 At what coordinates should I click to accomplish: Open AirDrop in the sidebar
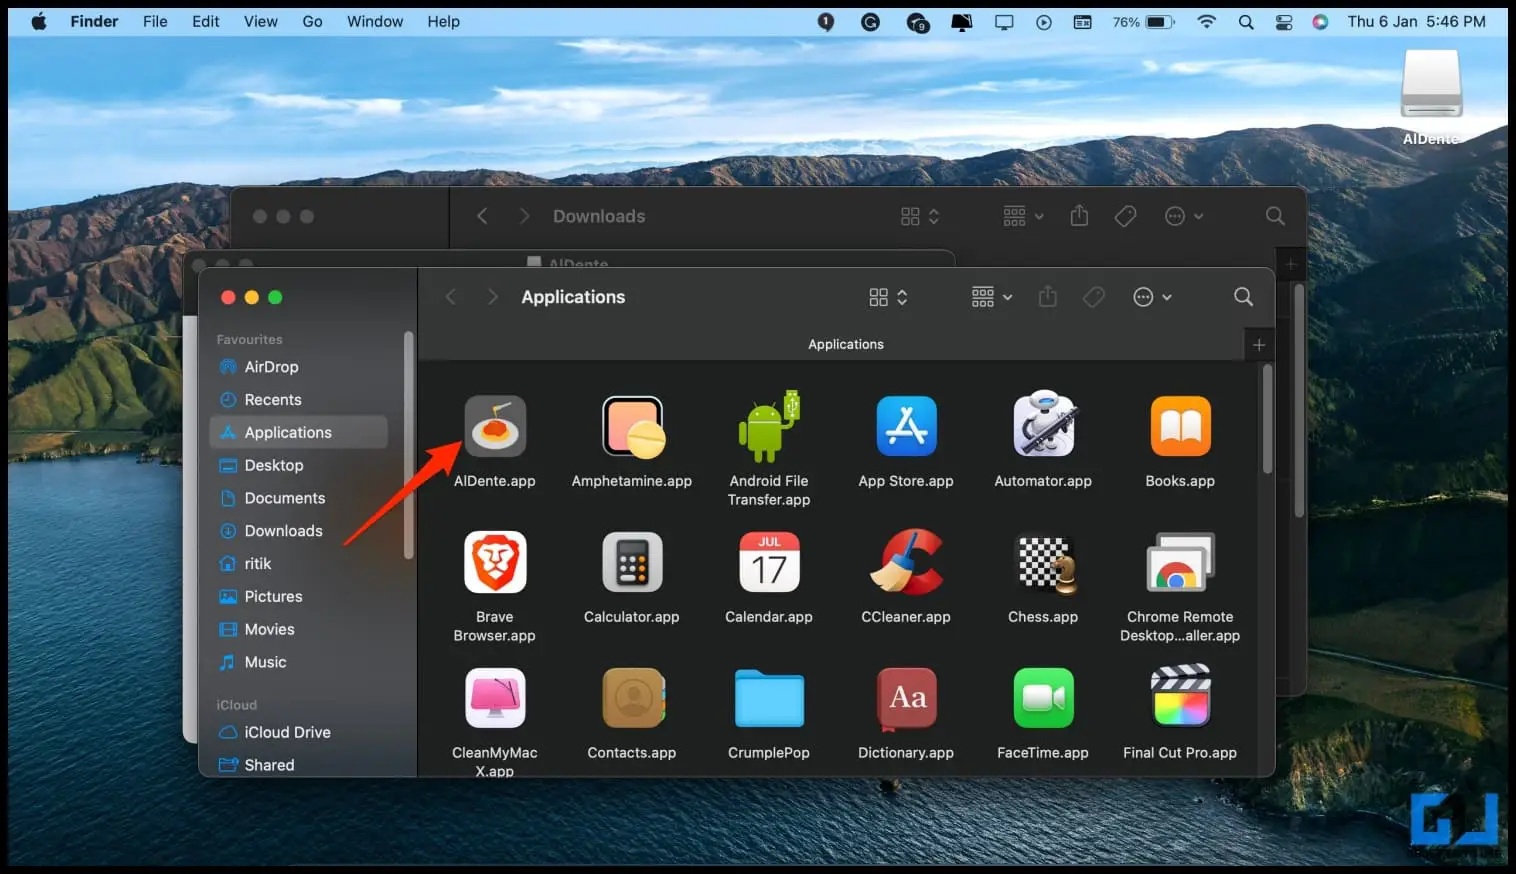pyautogui.click(x=298, y=367)
